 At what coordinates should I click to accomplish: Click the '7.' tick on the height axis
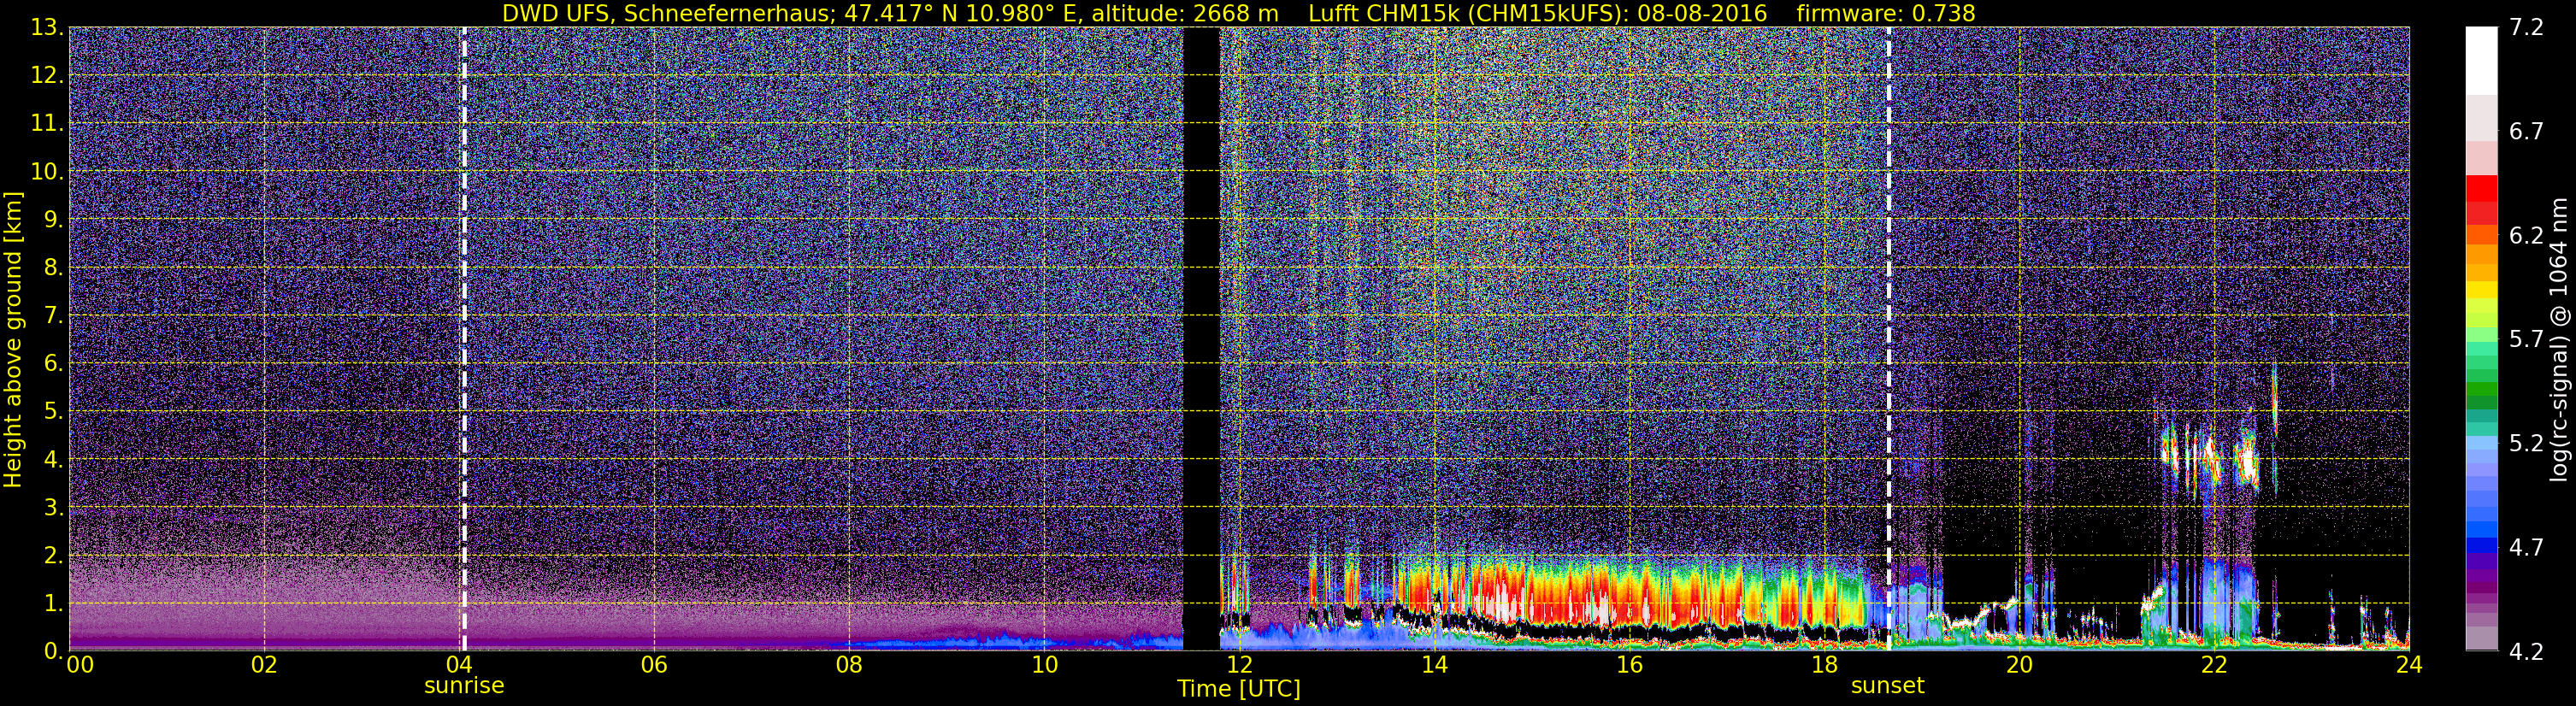pos(54,316)
